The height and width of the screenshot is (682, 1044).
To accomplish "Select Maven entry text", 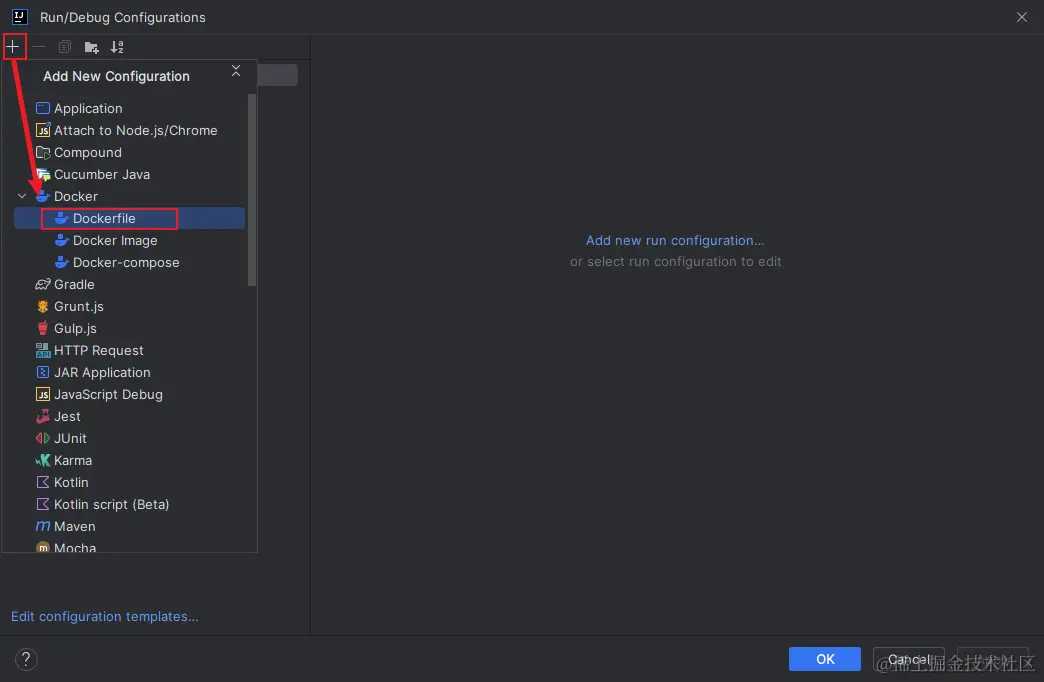I will pos(75,526).
